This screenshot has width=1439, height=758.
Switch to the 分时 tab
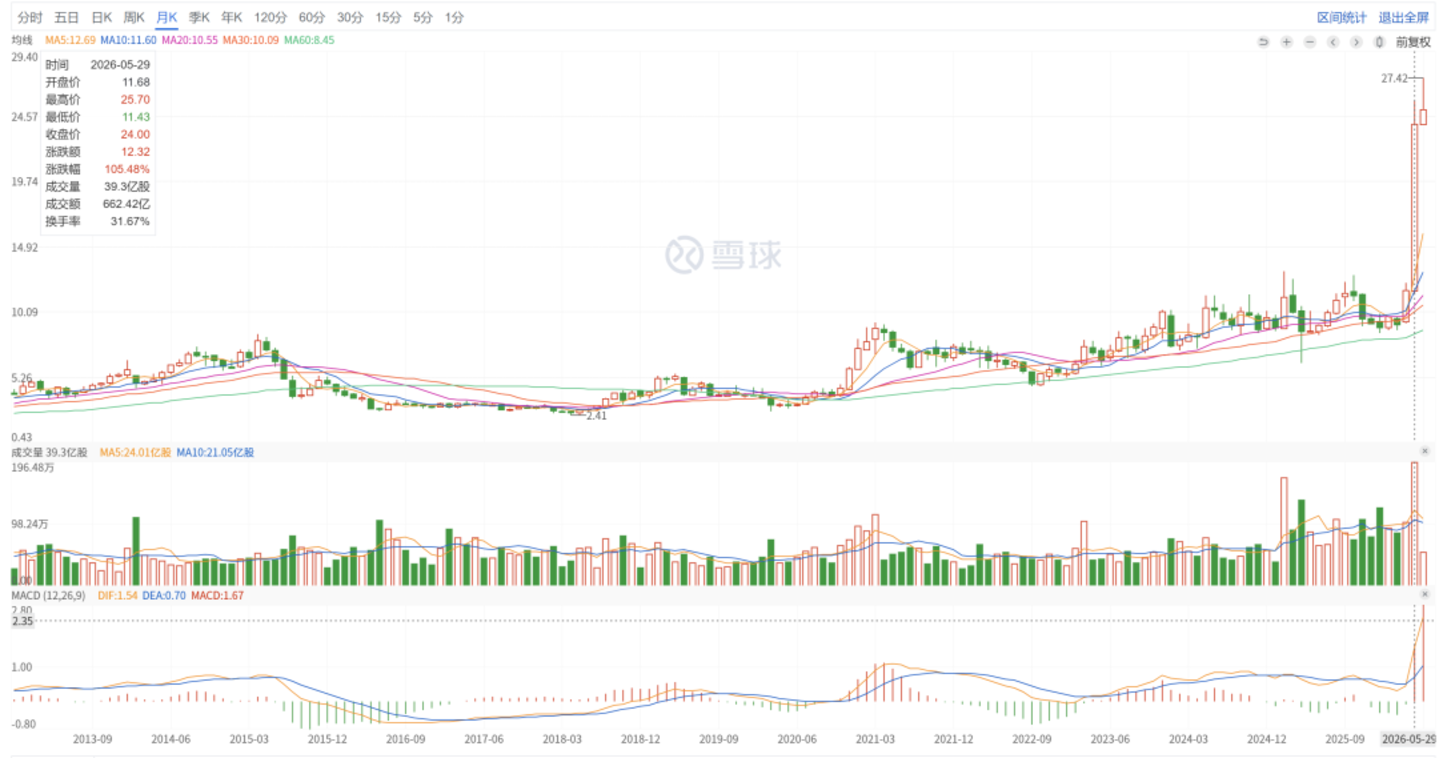click(30, 17)
